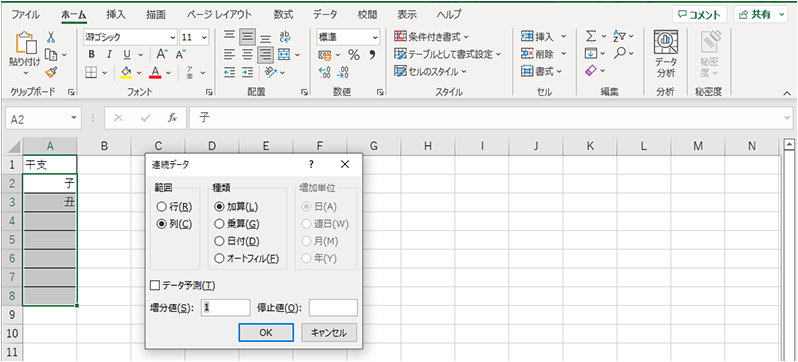The image size is (798, 362).
Task: Click the wrap text icon
Action: click(x=285, y=37)
